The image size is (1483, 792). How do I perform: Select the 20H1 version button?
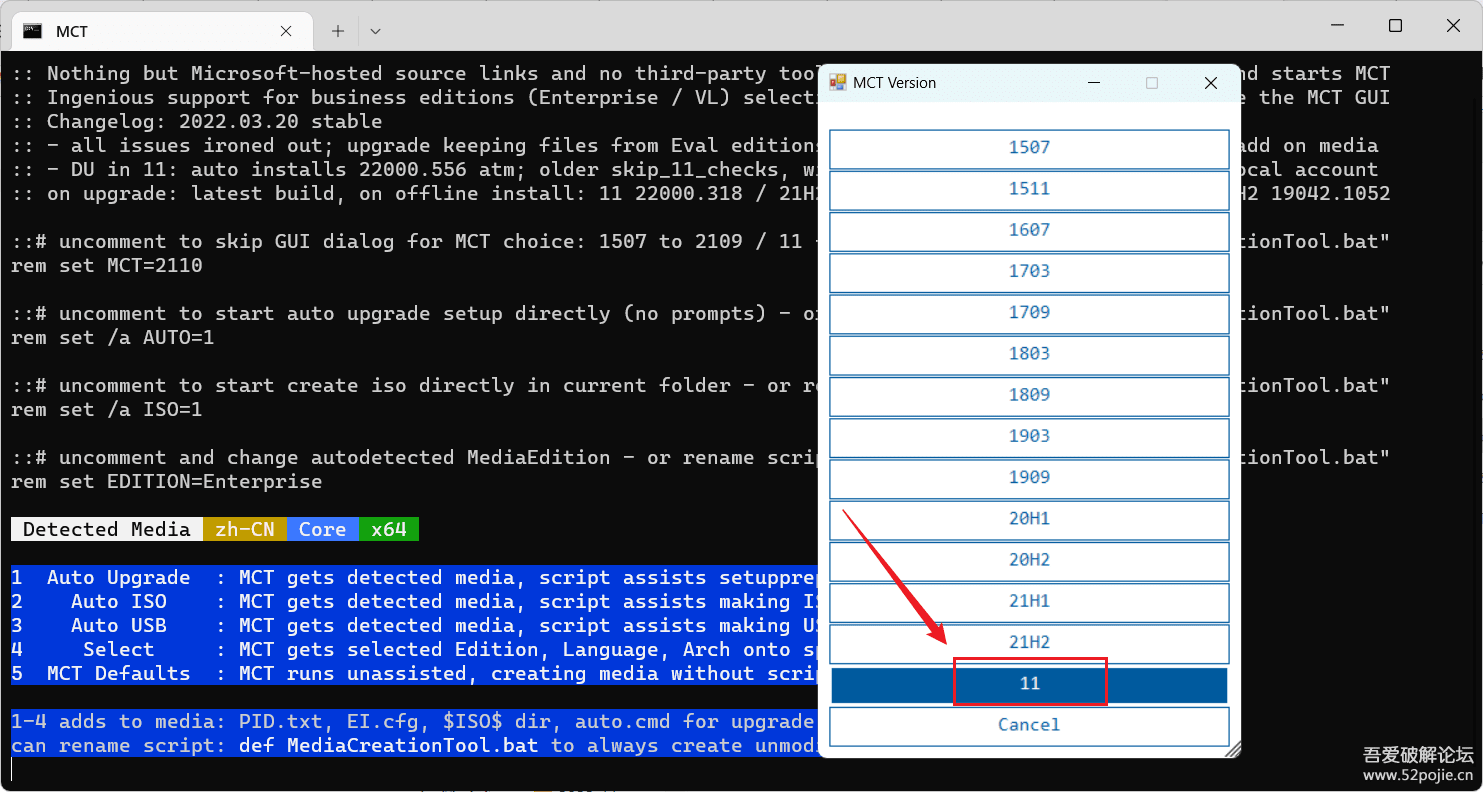click(x=1029, y=518)
